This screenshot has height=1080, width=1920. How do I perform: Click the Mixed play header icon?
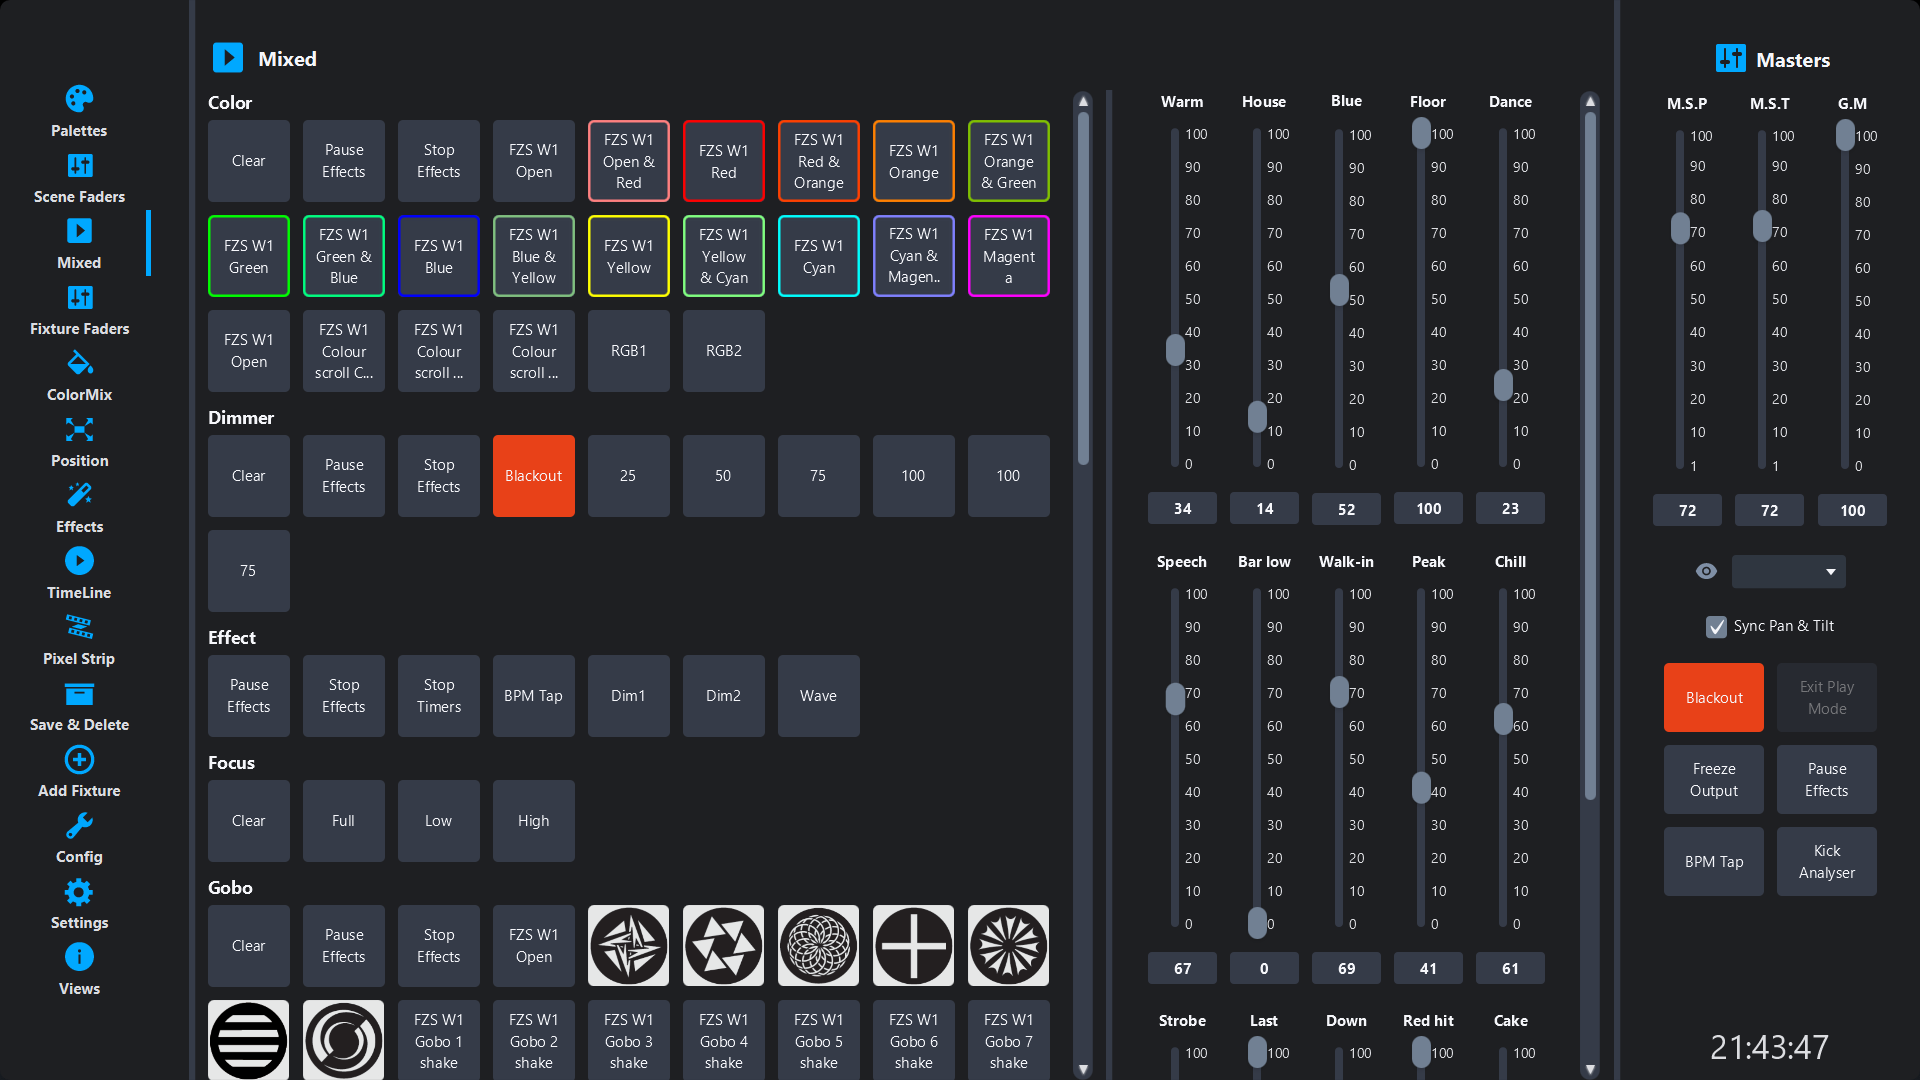pyautogui.click(x=228, y=58)
